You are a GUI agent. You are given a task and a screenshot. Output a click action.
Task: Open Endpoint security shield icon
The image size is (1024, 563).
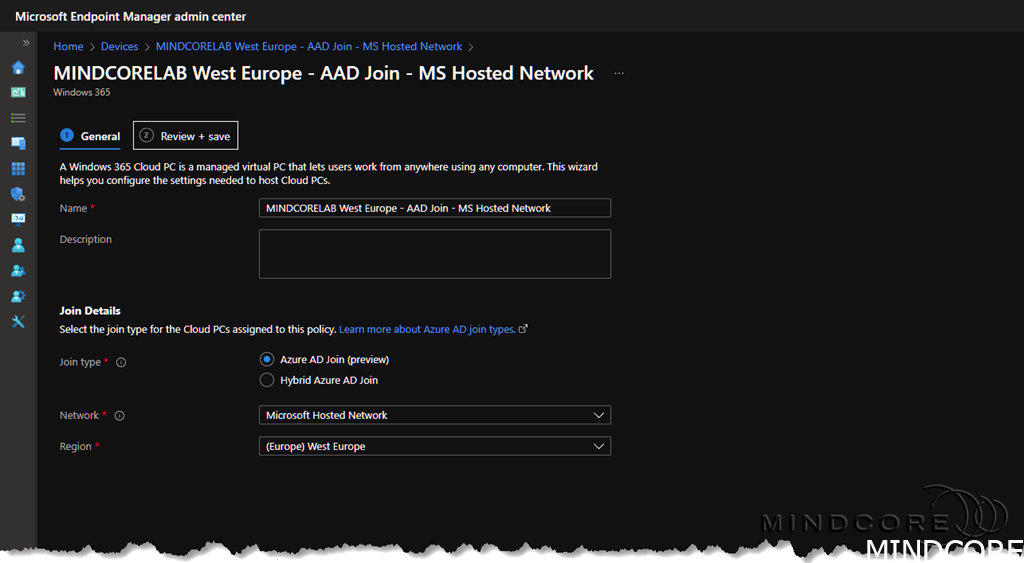(x=18, y=194)
